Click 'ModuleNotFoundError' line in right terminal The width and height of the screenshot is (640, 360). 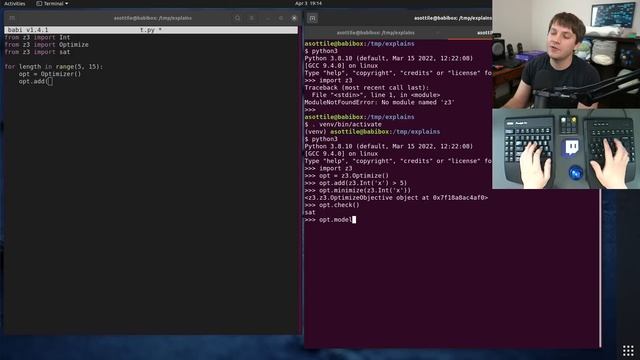[x=379, y=102]
